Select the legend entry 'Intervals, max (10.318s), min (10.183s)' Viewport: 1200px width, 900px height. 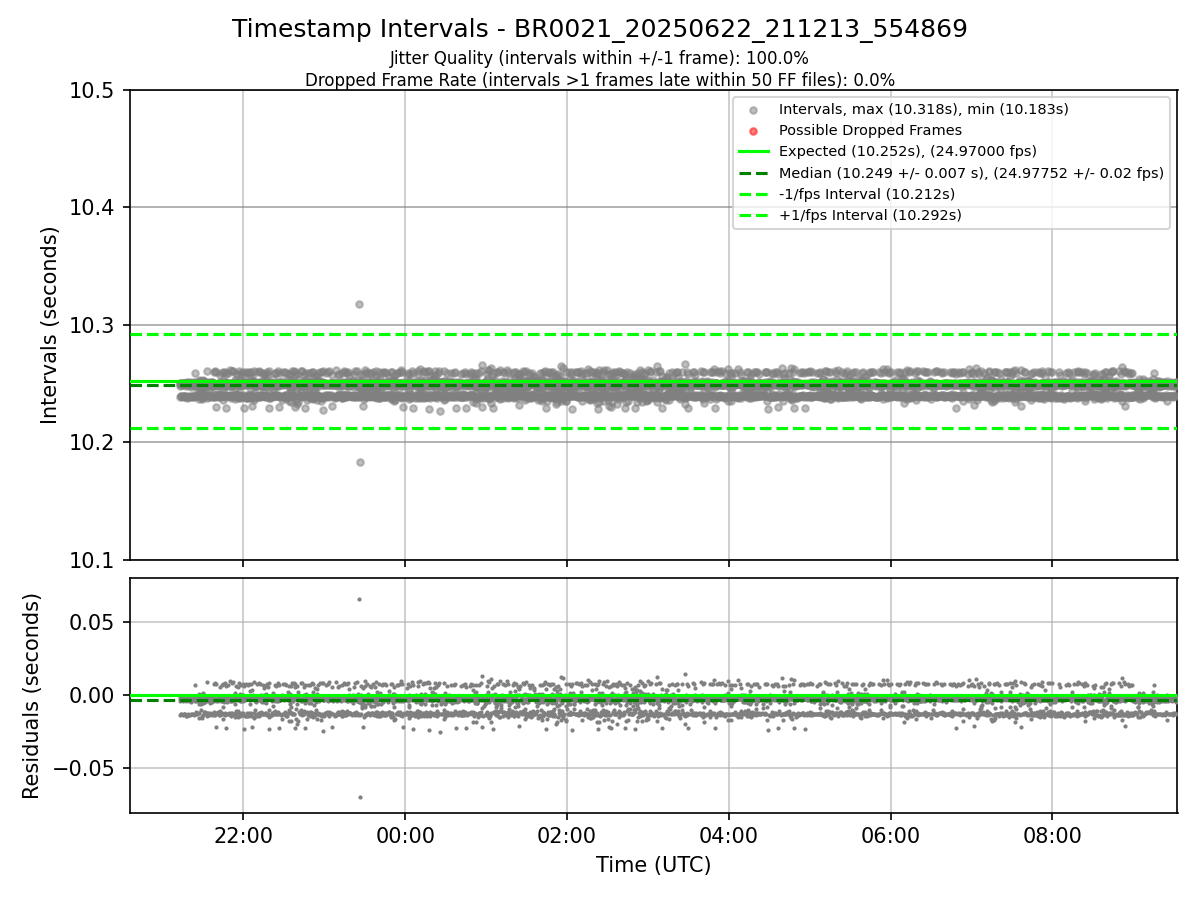click(924, 109)
